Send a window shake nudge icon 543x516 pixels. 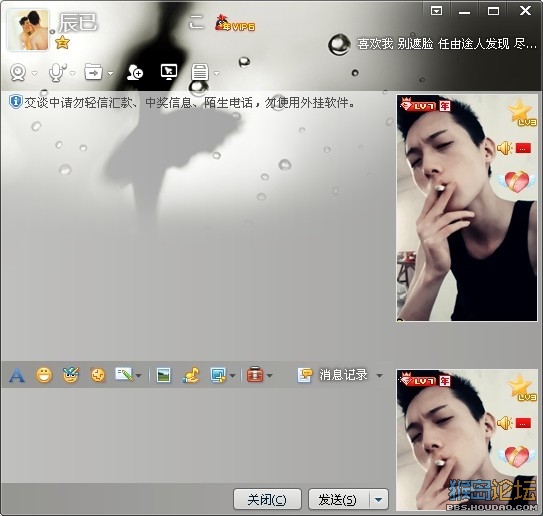(98, 375)
